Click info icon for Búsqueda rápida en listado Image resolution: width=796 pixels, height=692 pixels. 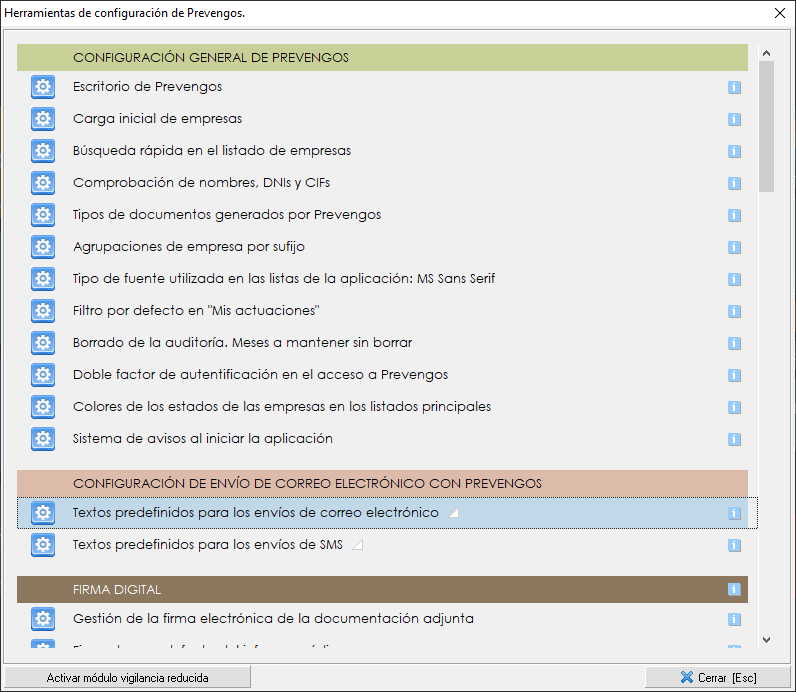click(x=734, y=152)
